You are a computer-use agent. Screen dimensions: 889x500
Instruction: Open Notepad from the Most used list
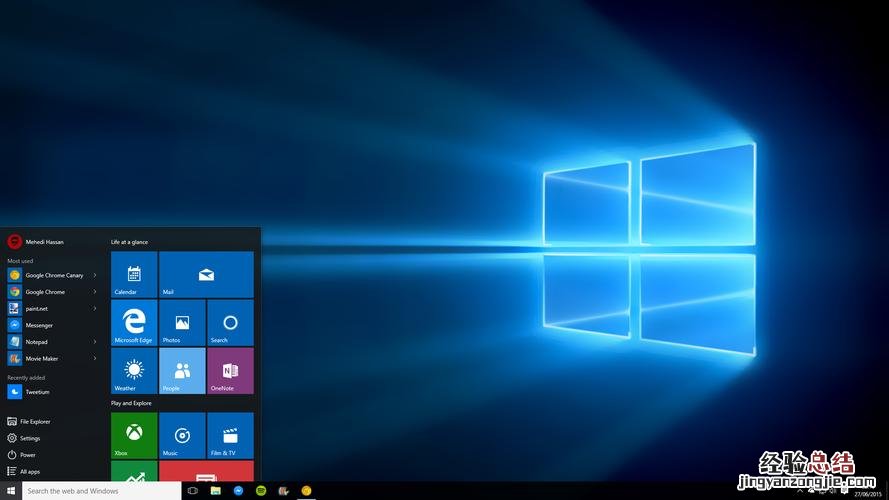point(52,342)
